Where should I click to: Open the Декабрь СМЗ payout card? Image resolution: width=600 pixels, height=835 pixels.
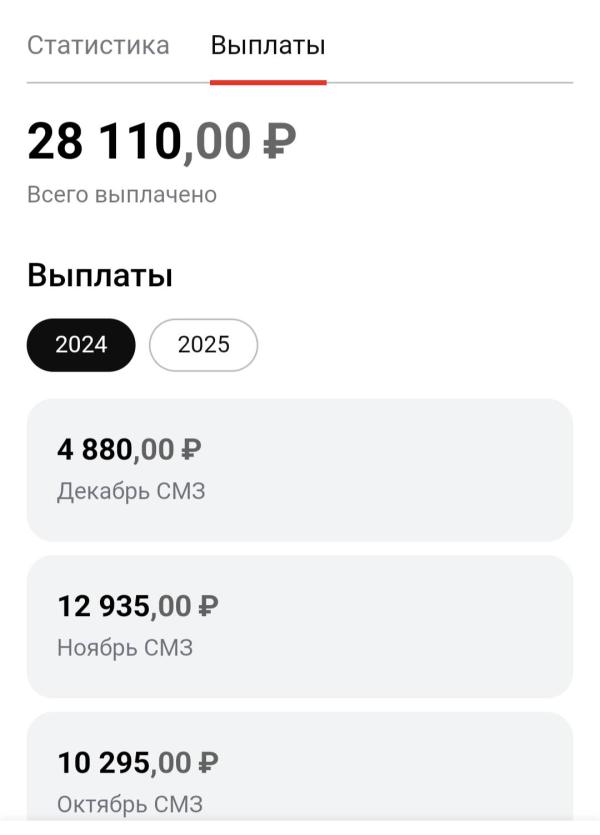pos(300,470)
